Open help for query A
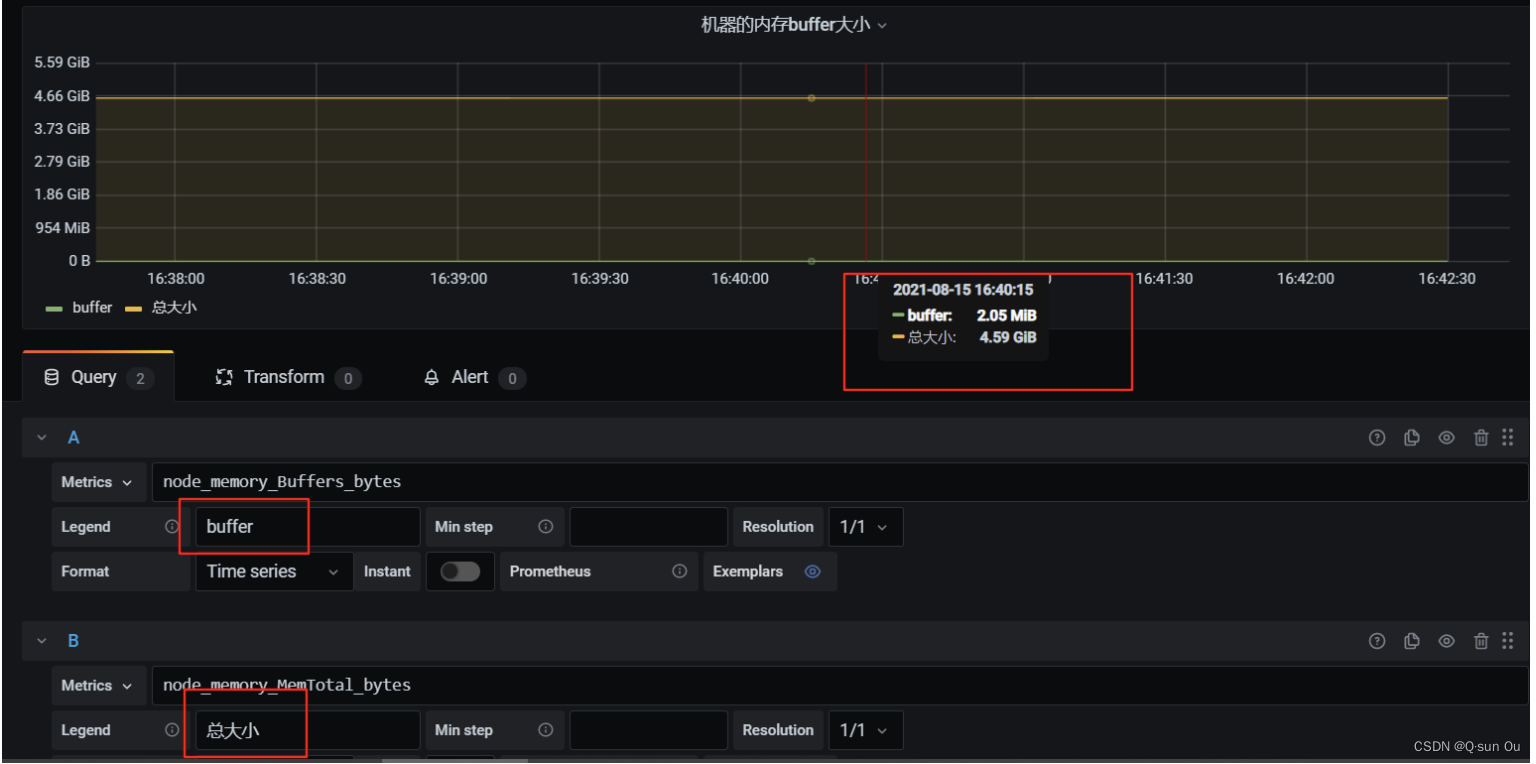The height and width of the screenshot is (764, 1536). pyautogui.click(x=1377, y=437)
